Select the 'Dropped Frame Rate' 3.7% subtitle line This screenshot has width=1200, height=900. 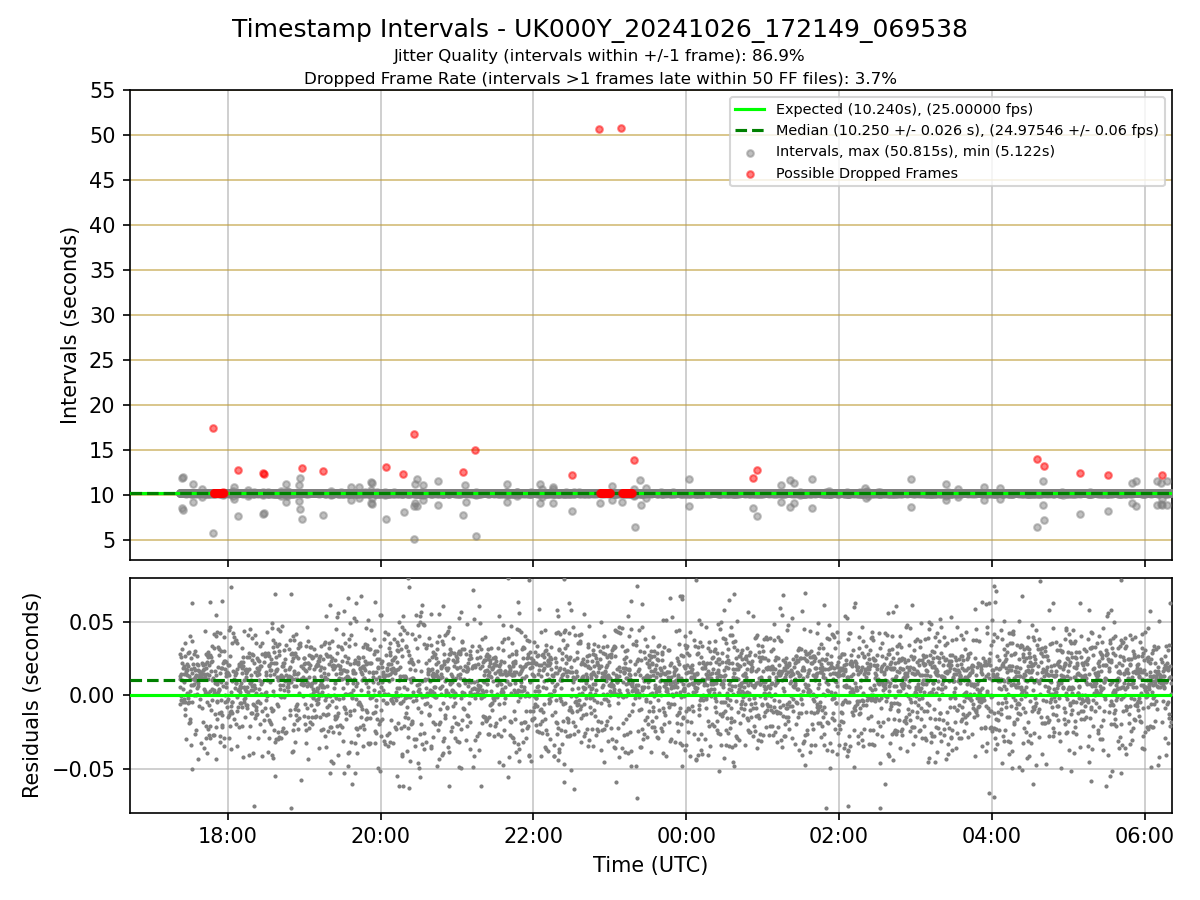point(600,78)
